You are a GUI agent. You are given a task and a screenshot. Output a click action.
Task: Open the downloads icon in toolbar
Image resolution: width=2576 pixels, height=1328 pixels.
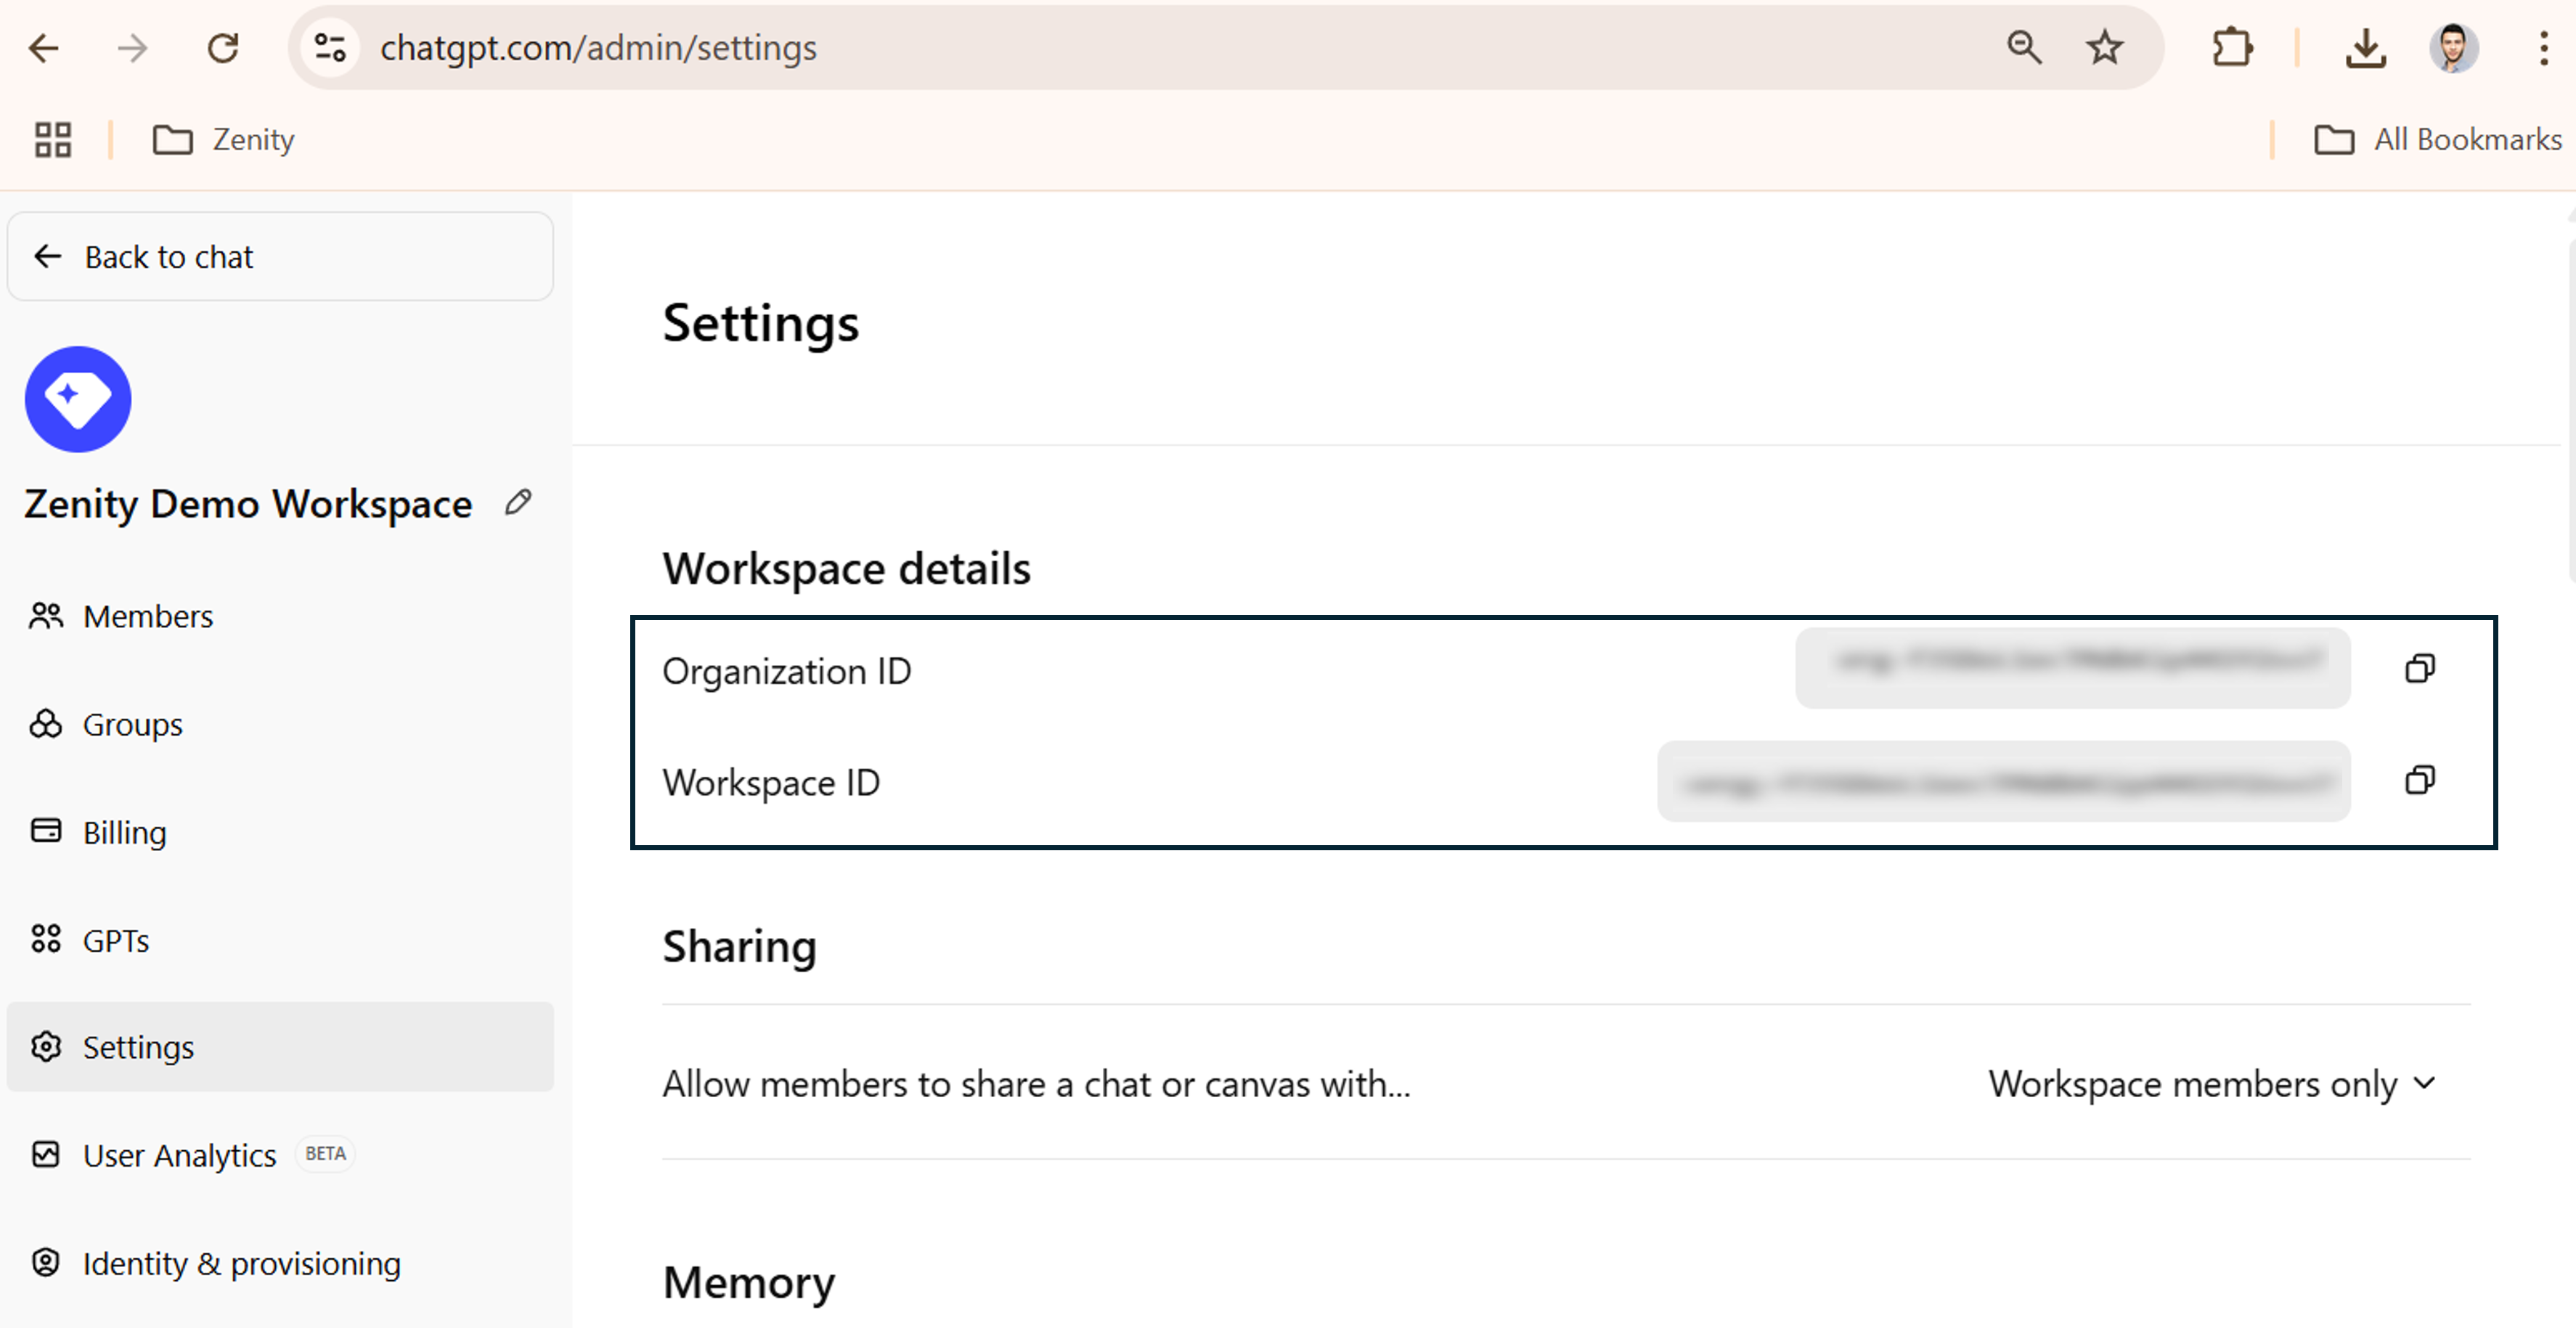click(2365, 47)
